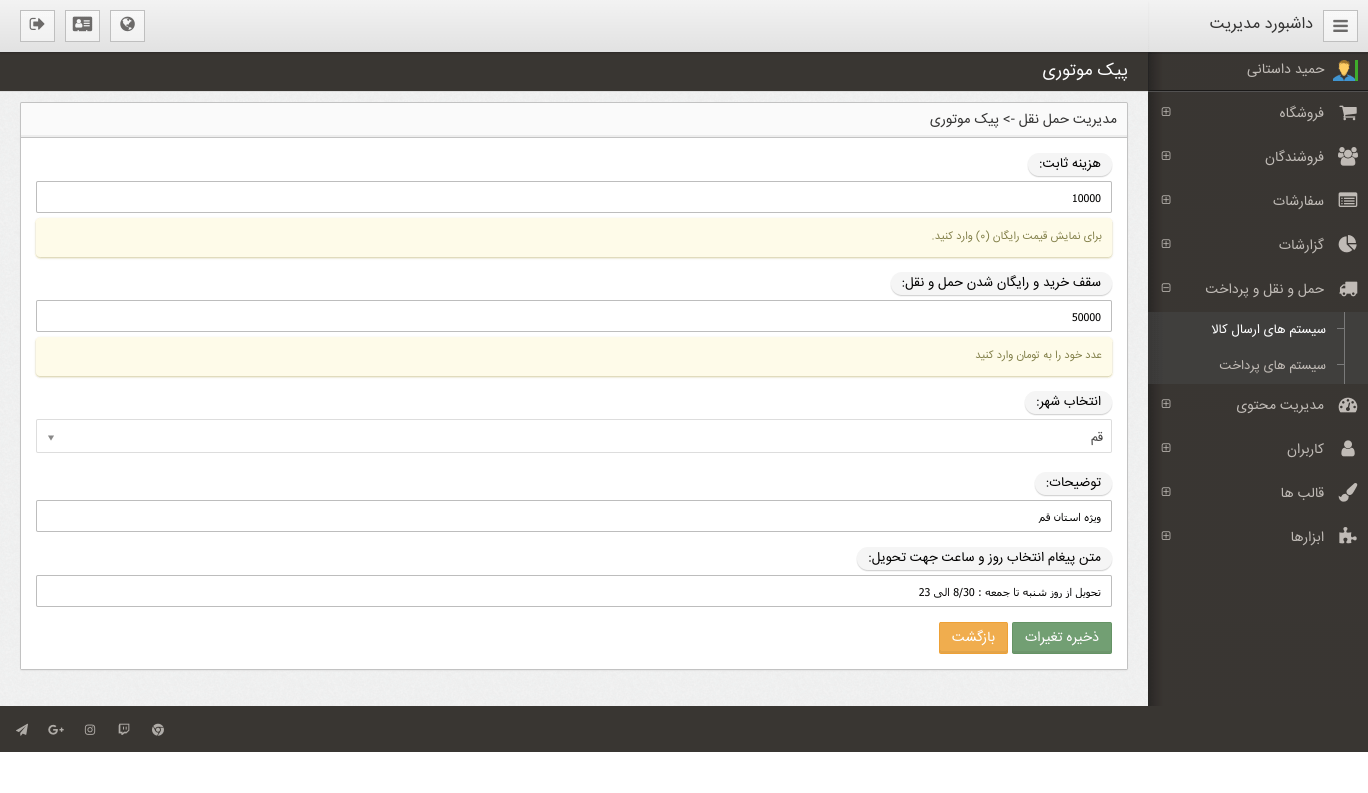Click the Instagram icon in footer
This screenshot has width=1368, height=793.
click(x=90, y=730)
